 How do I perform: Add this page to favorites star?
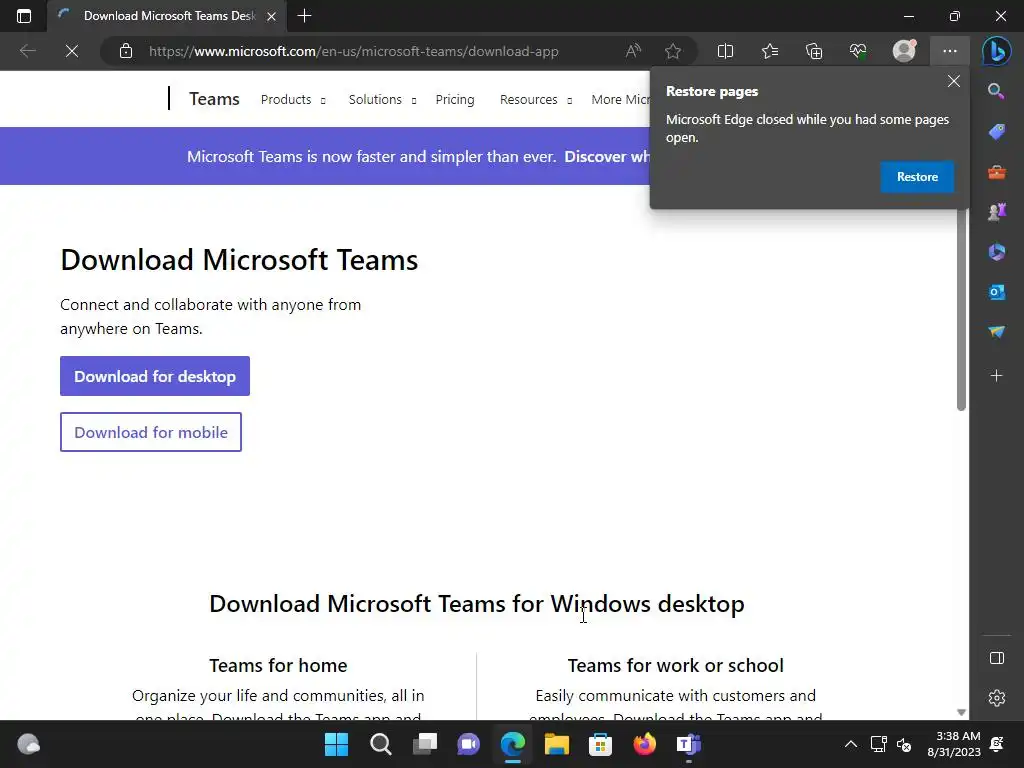[673, 51]
